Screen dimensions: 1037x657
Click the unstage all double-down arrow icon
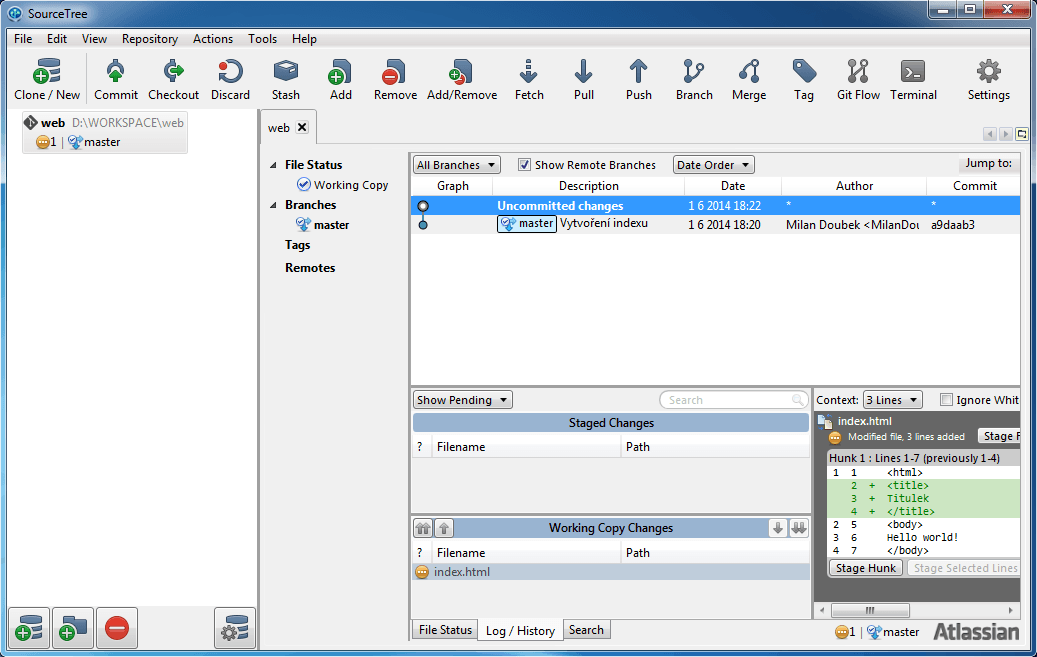coord(799,528)
